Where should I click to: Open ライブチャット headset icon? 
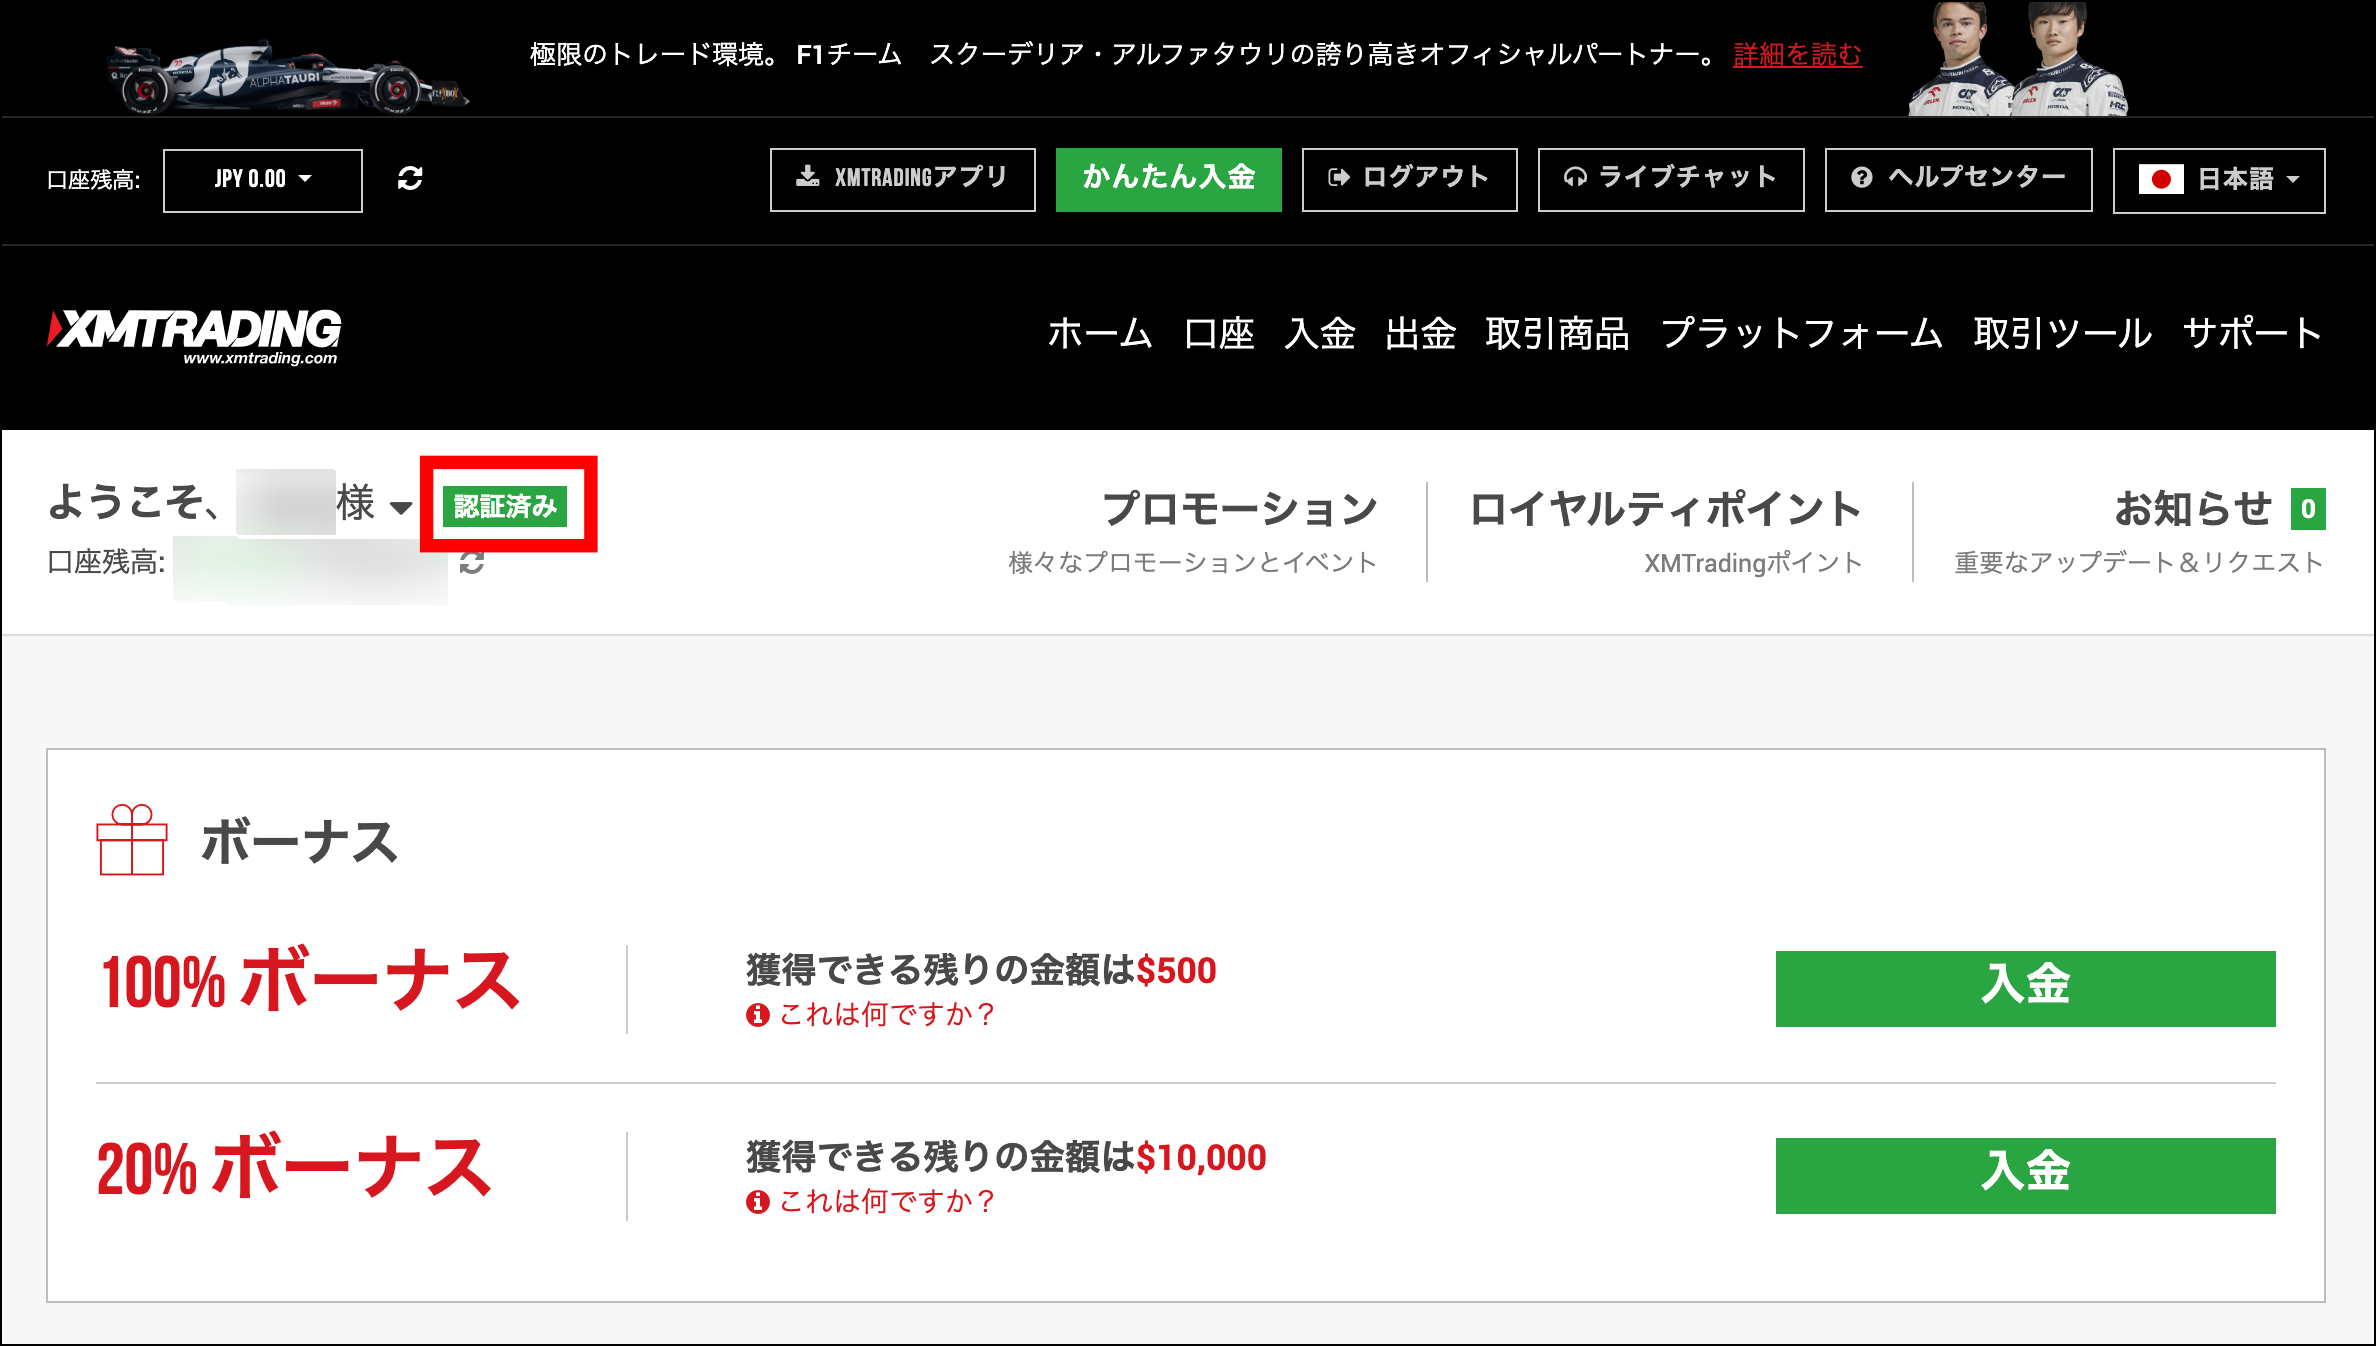(1577, 179)
